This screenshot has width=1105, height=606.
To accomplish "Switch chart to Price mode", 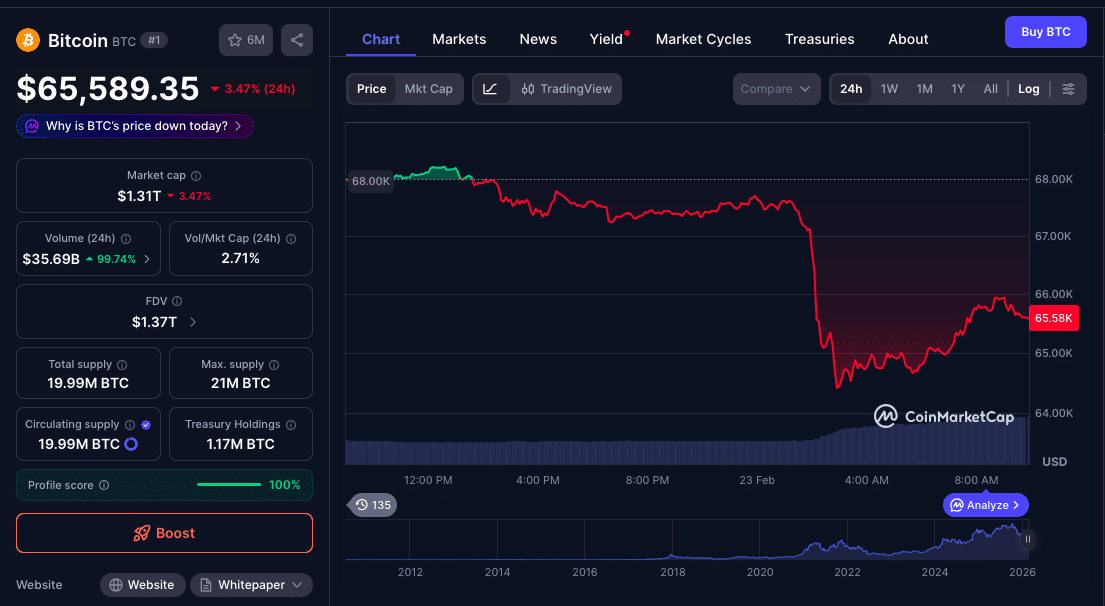I will (x=371, y=89).
